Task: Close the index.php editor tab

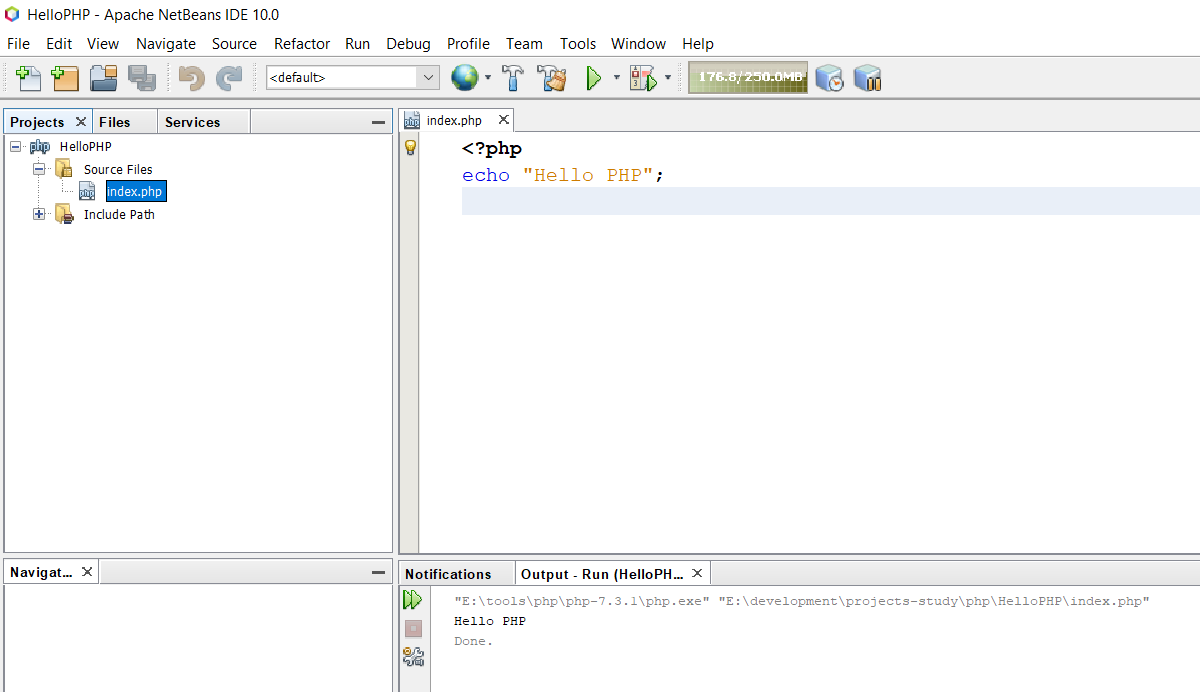Action: coord(504,120)
